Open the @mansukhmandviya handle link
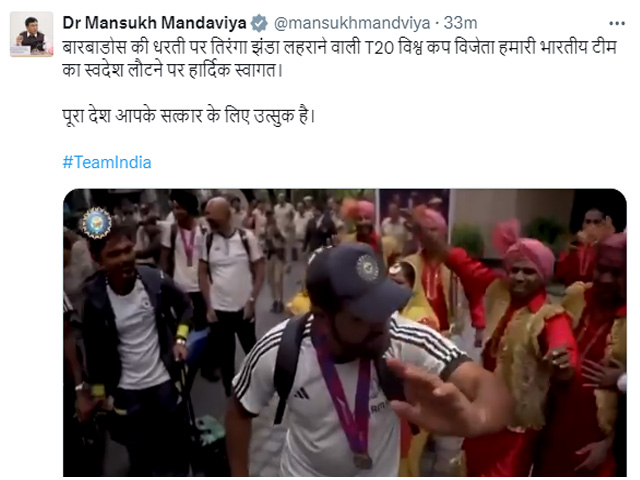The image size is (640, 480). 352,23
